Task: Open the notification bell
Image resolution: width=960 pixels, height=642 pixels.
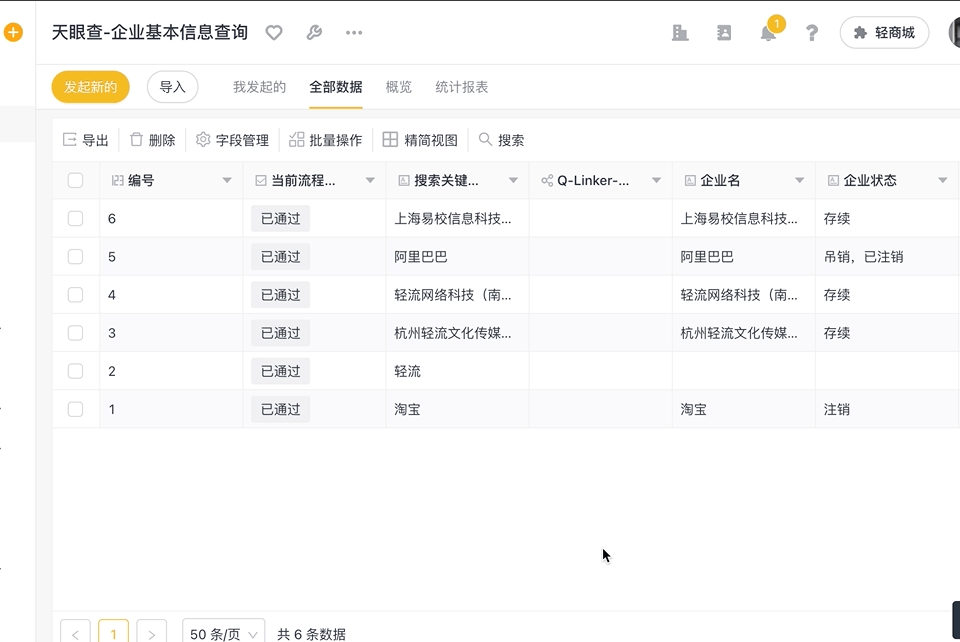Action: (x=768, y=32)
